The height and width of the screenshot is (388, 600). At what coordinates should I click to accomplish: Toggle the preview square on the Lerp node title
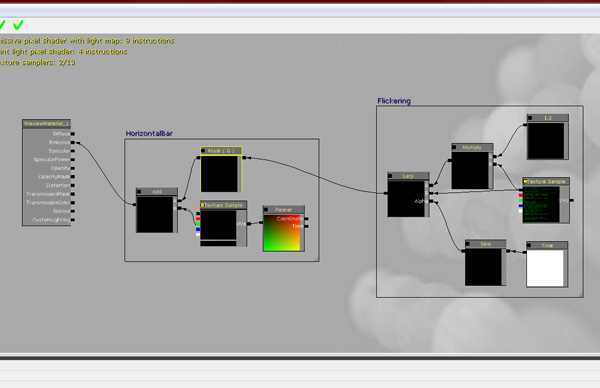coord(390,176)
